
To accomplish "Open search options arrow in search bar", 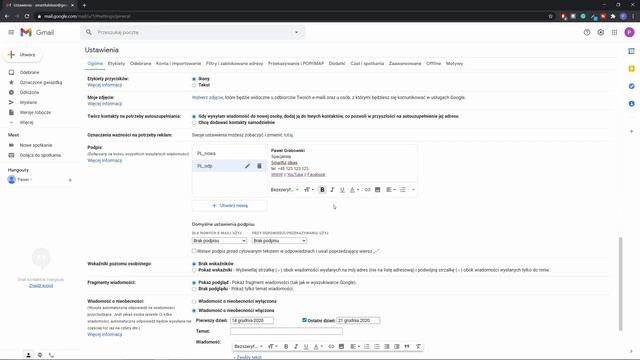I will (x=296, y=32).
